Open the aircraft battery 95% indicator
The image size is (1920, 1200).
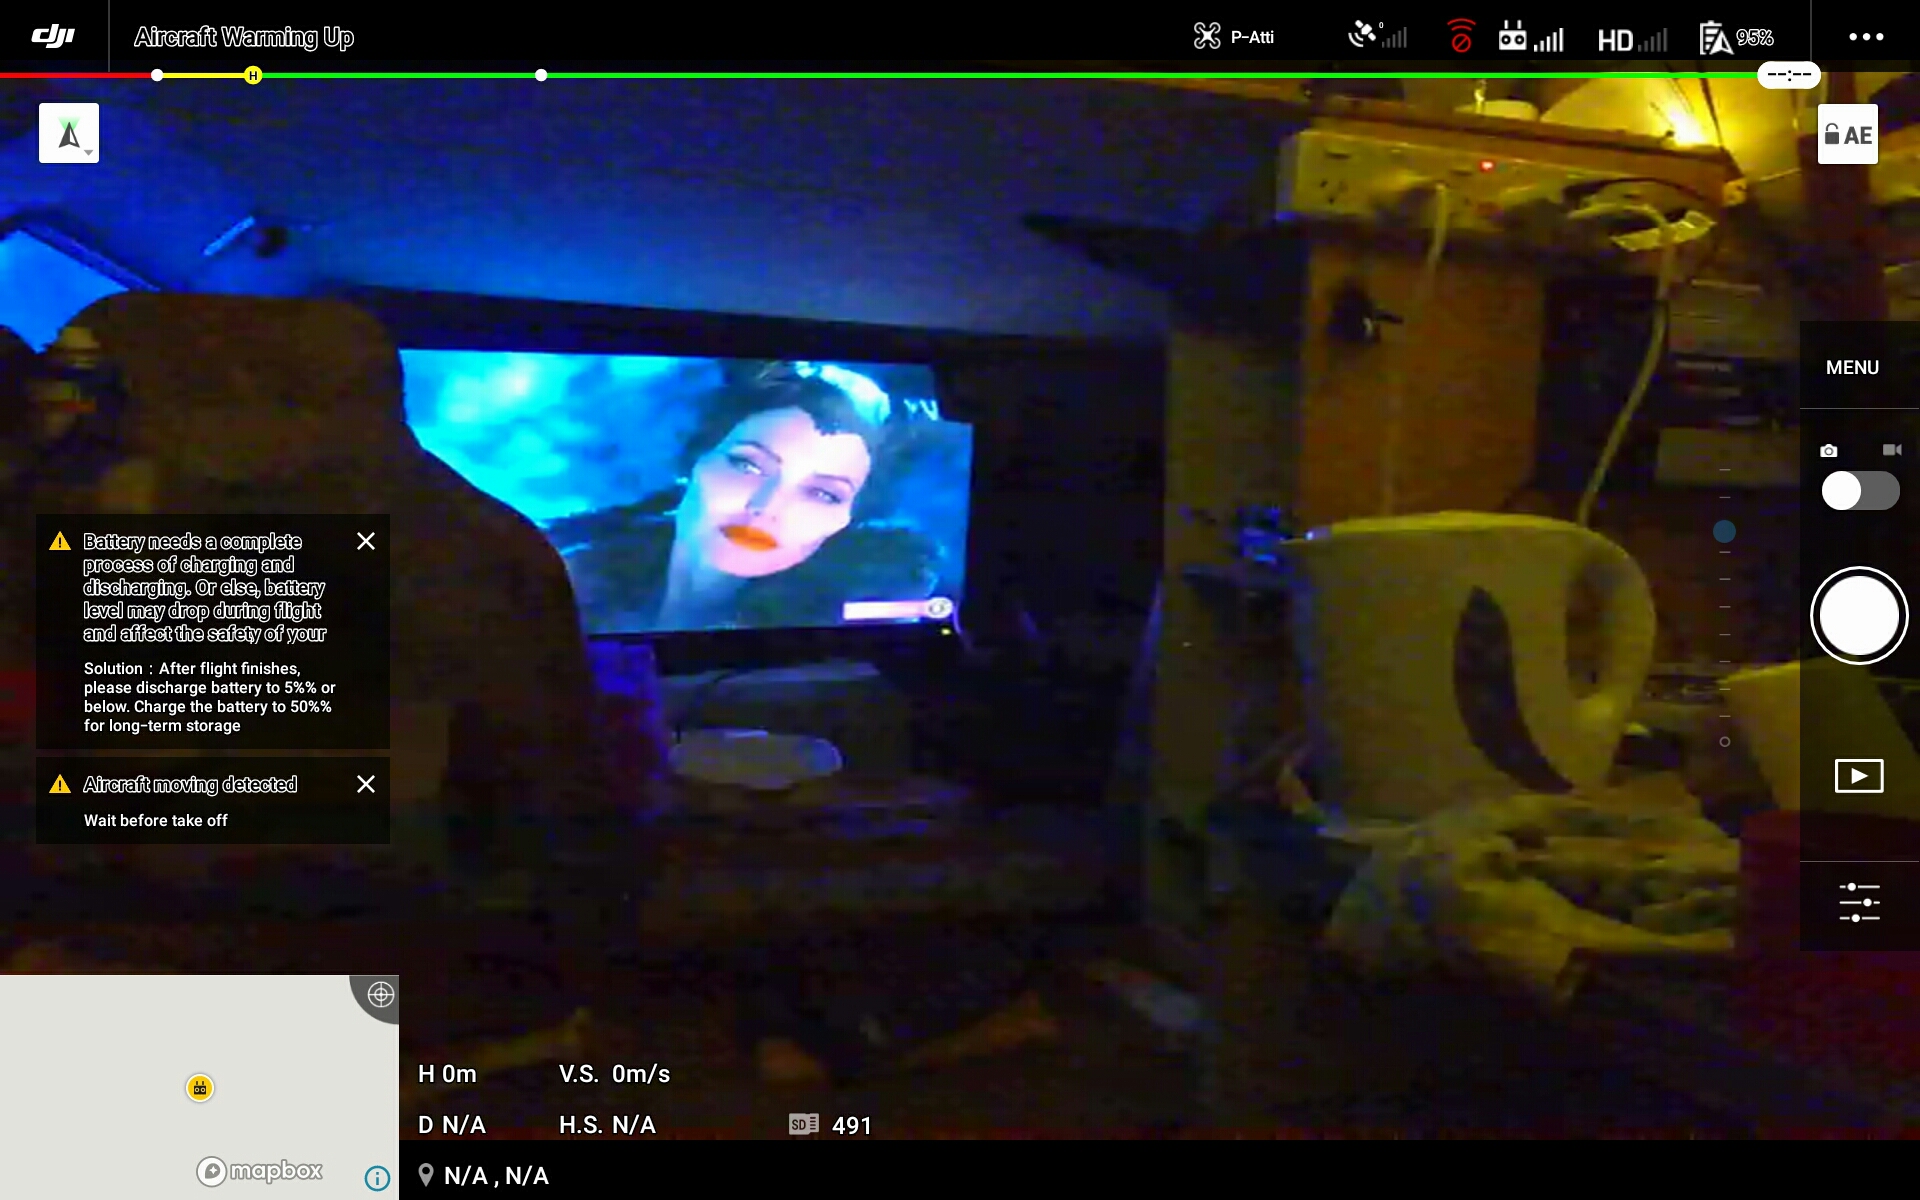(x=1736, y=38)
